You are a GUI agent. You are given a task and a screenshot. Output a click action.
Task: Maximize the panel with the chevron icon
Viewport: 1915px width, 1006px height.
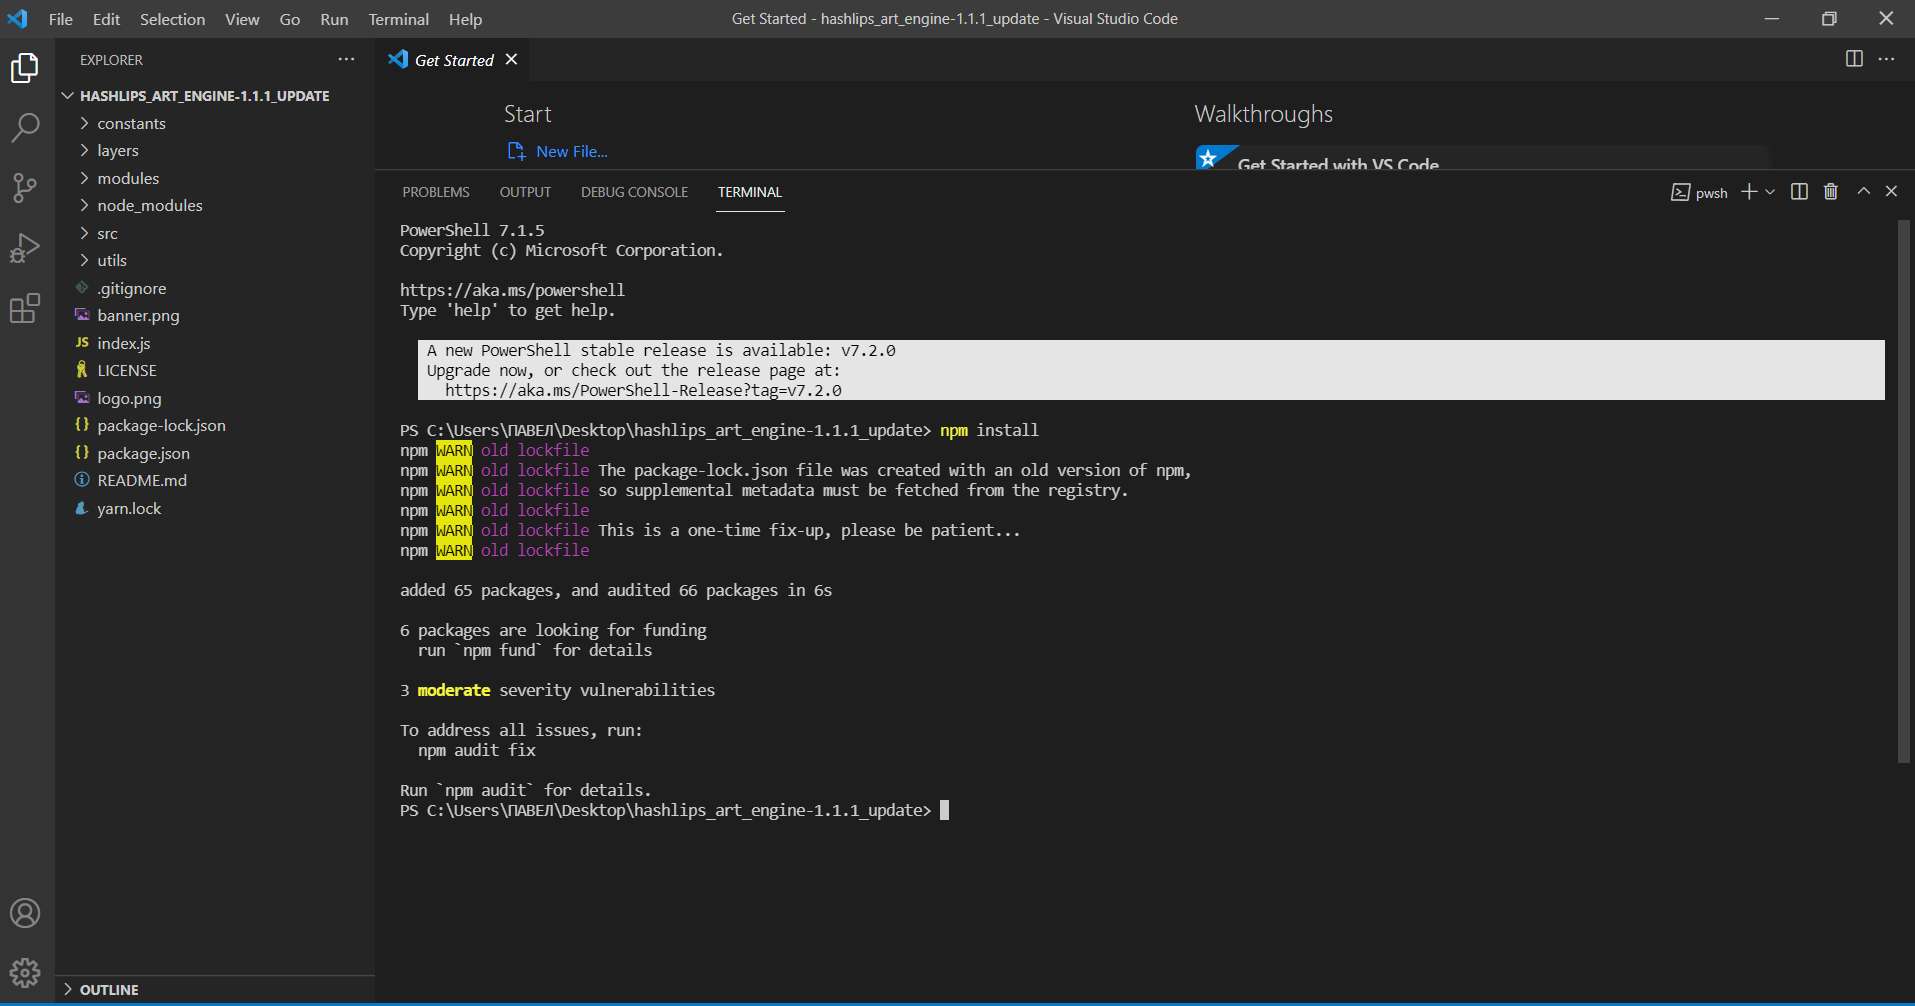(1862, 191)
